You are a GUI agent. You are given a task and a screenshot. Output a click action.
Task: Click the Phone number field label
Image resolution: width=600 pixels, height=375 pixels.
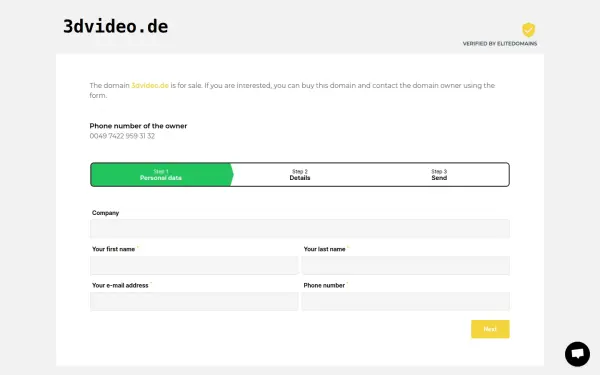click(x=324, y=285)
